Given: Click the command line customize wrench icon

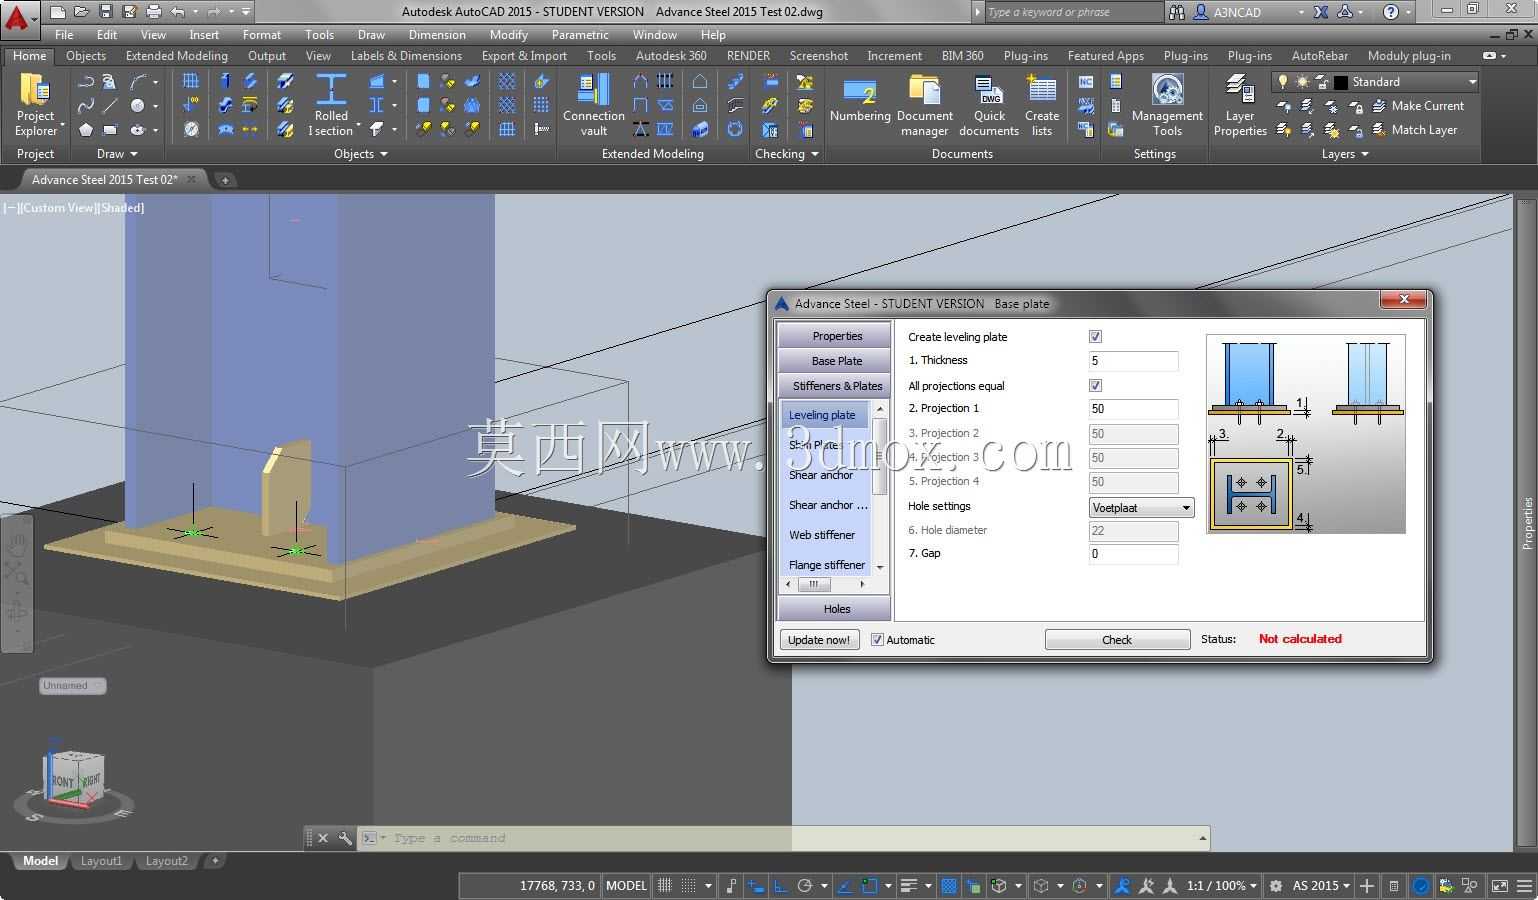Looking at the screenshot, I should (x=345, y=838).
